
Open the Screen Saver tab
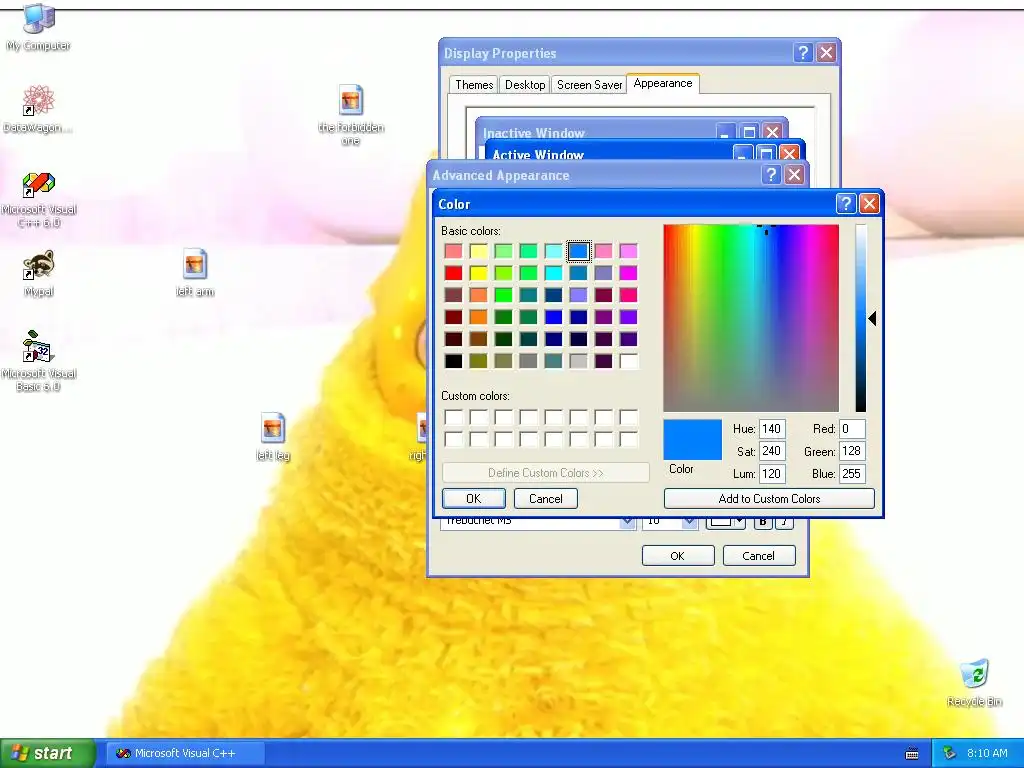[589, 85]
